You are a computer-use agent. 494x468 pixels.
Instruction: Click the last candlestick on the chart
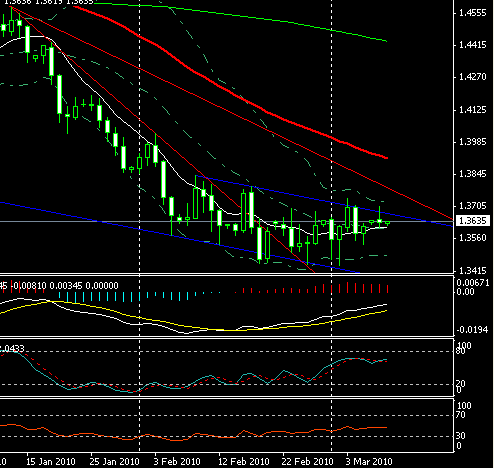tap(387, 223)
